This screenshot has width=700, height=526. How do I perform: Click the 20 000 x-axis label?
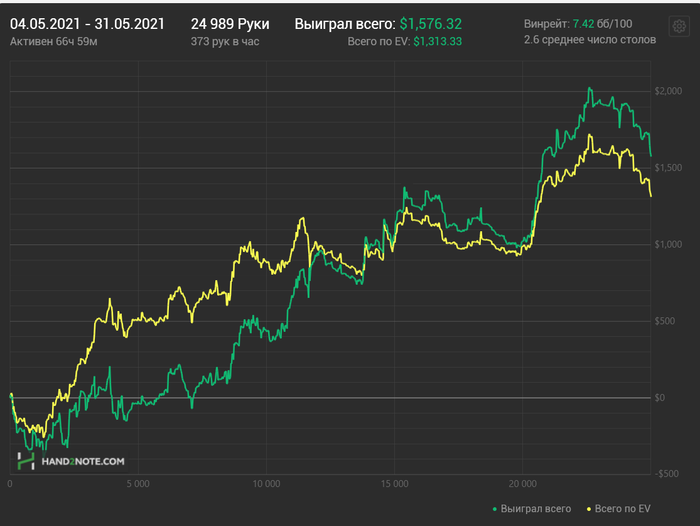[523, 484]
